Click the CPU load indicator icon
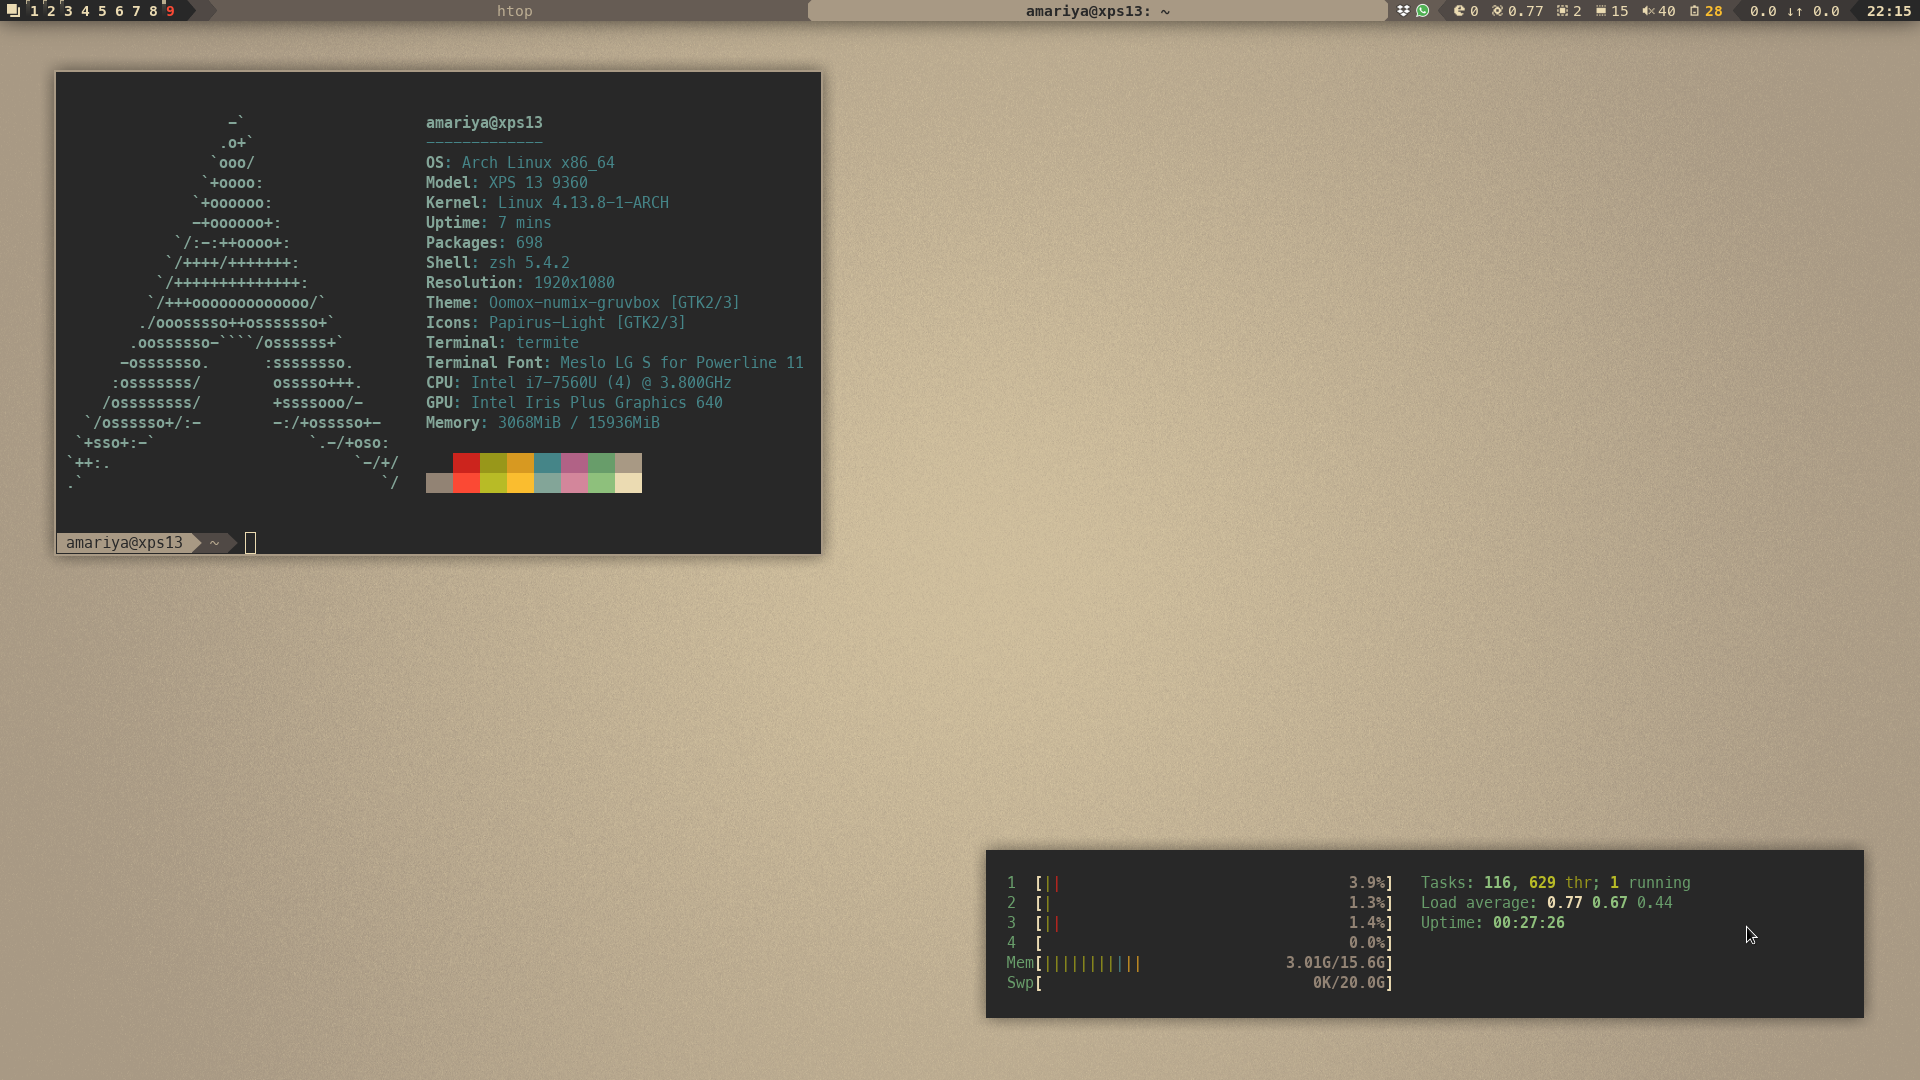 click(1497, 11)
